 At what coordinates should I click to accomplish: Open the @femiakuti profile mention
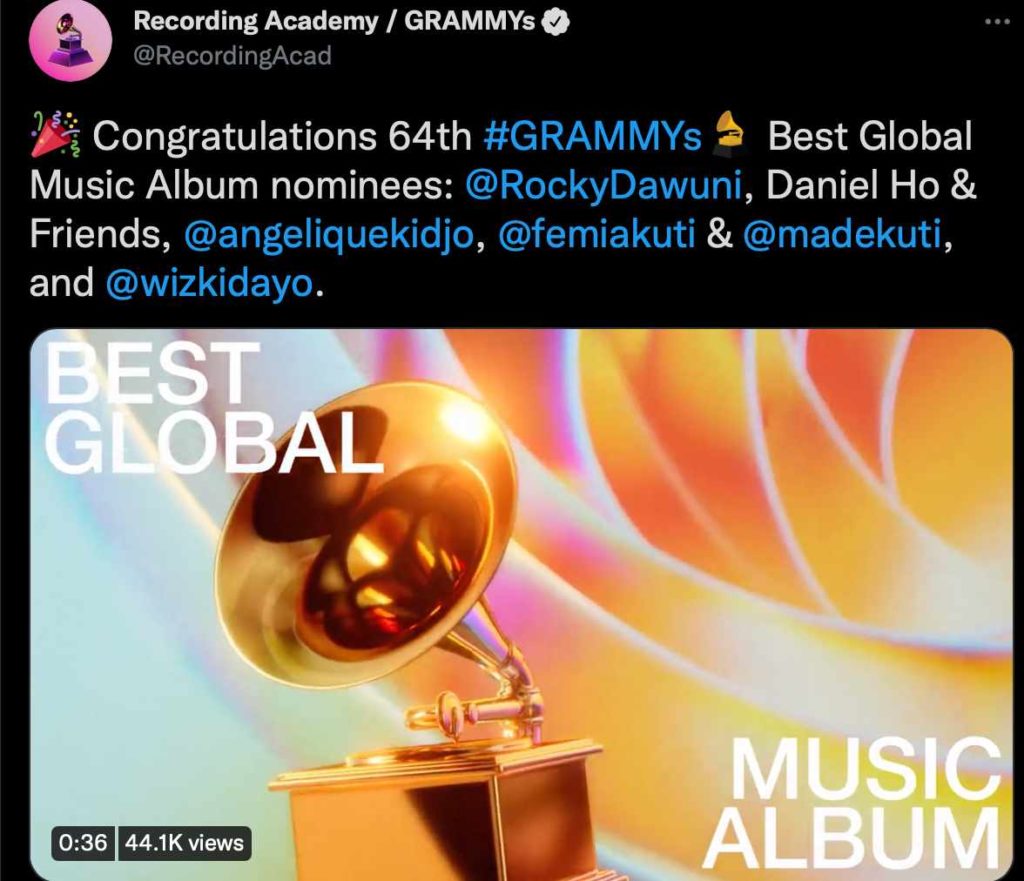coord(596,234)
